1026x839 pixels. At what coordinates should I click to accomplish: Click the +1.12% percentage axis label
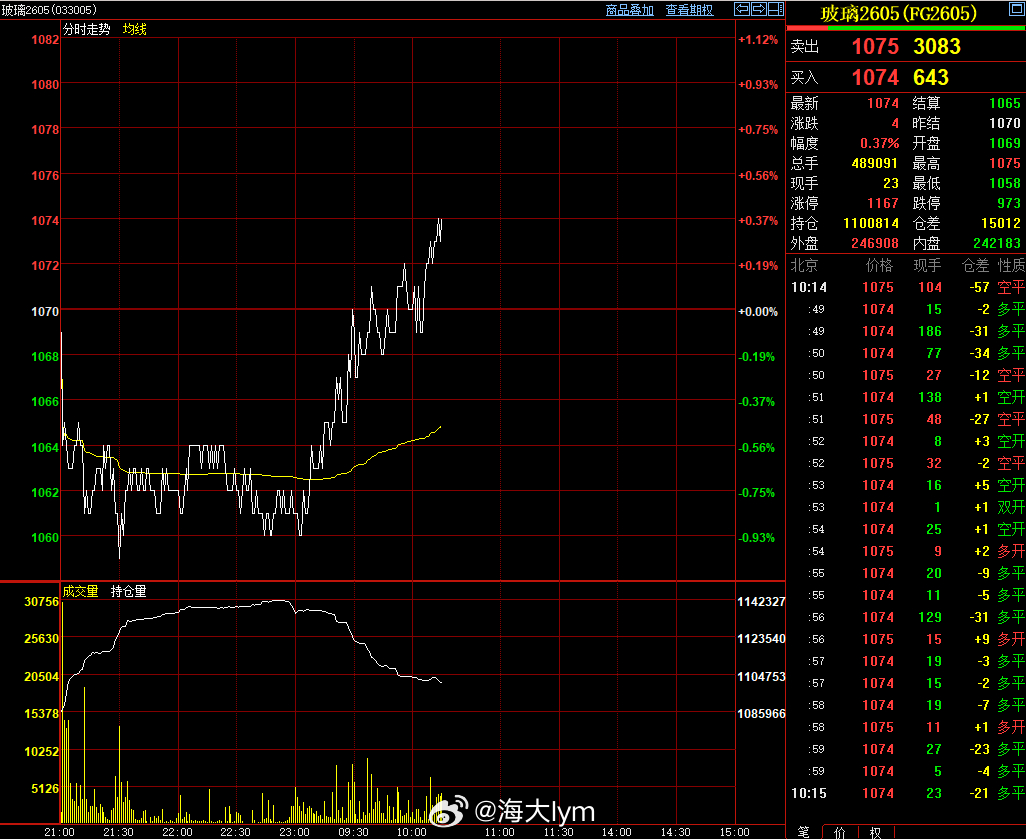click(758, 40)
